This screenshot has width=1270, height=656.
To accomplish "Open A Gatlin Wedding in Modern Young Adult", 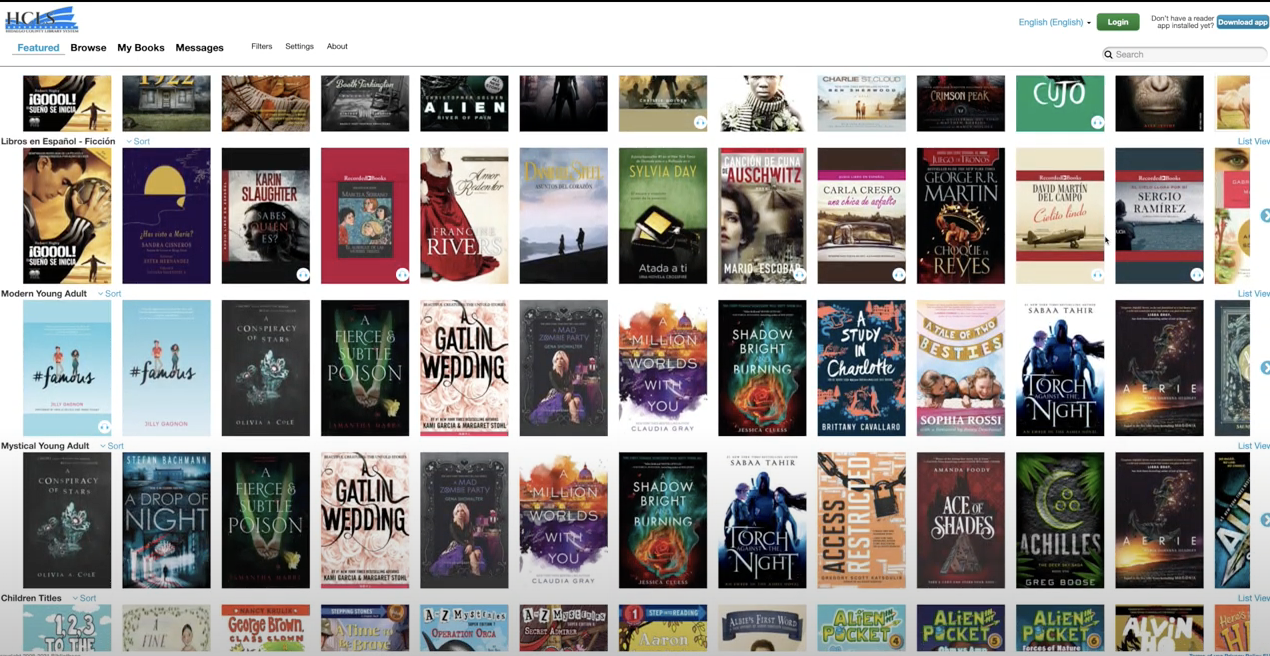I will (x=464, y=368).
